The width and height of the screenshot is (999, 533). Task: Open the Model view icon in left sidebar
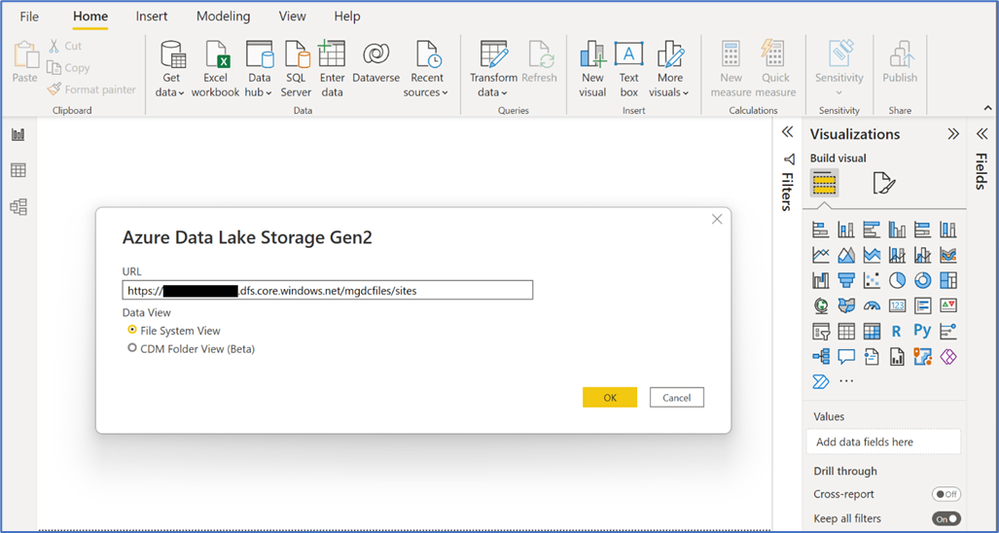18,206
